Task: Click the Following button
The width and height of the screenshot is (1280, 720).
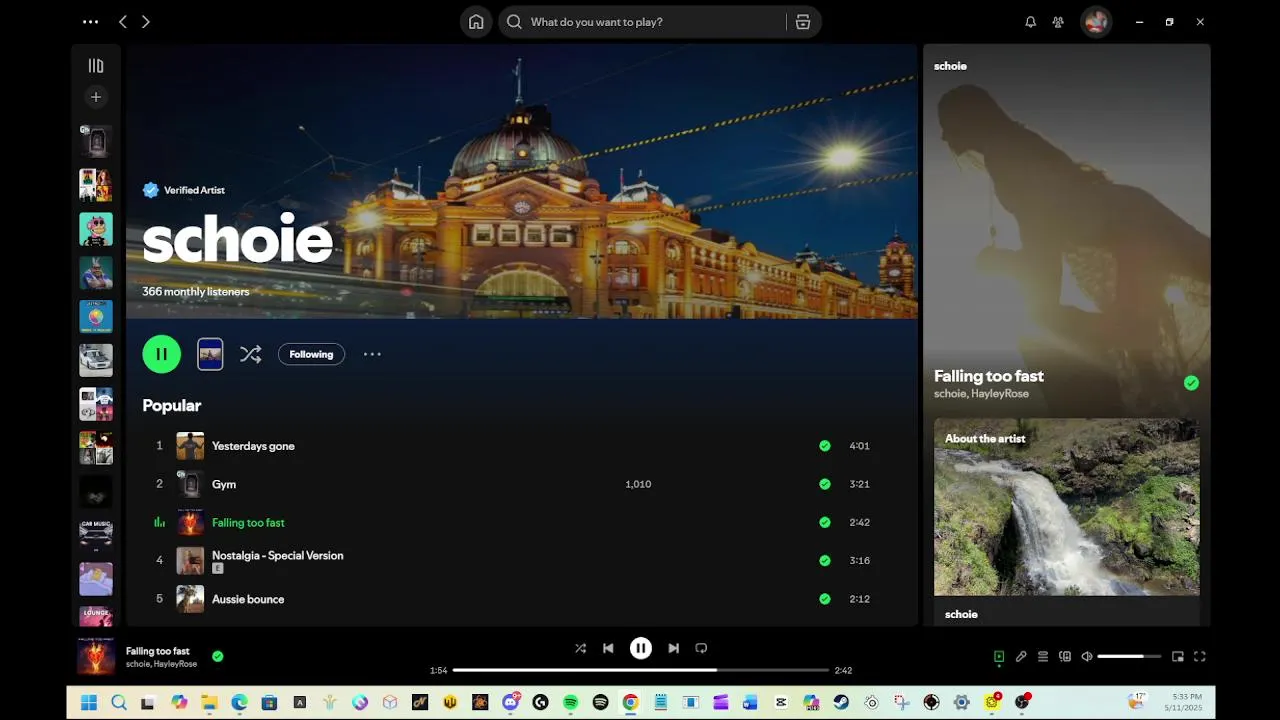Action: pyautogui.click(x=311, y=354)
